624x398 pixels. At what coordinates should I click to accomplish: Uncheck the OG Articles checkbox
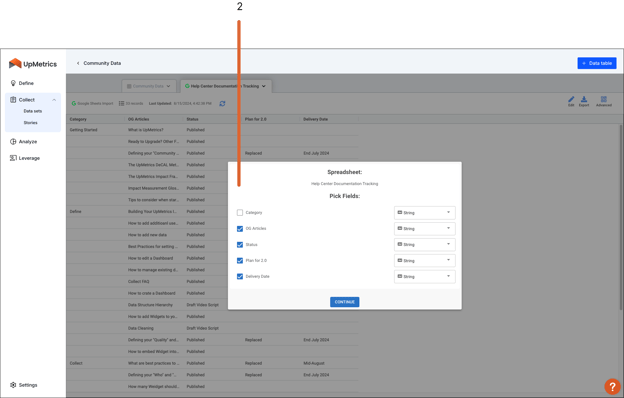pyautogui.click(x=240, y=228)
